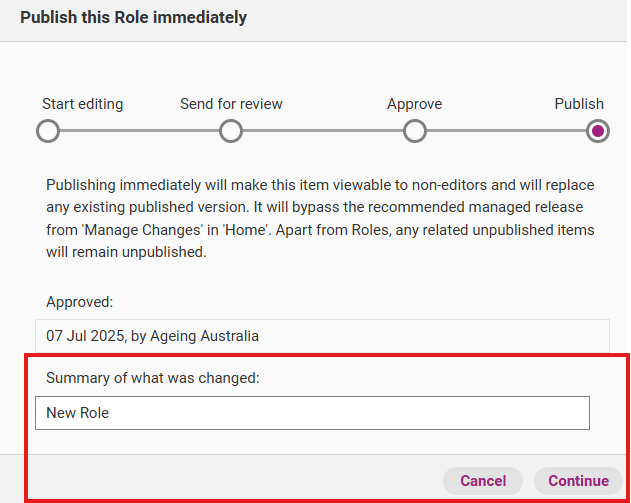Viewport: 631px width, 503px height.
Task: Click progress line between Send for review and Approve
Action: coord(323,131)
